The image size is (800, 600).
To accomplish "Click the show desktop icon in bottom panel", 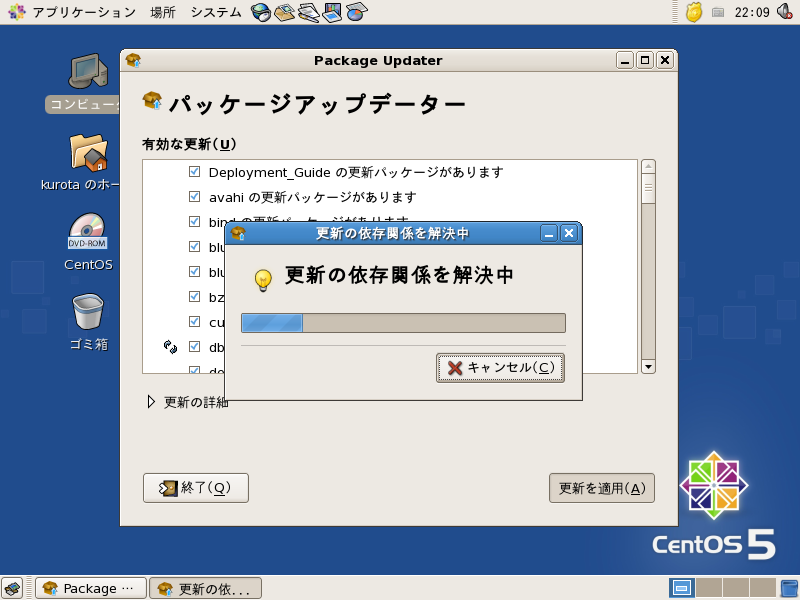I will tap(13, 588).
